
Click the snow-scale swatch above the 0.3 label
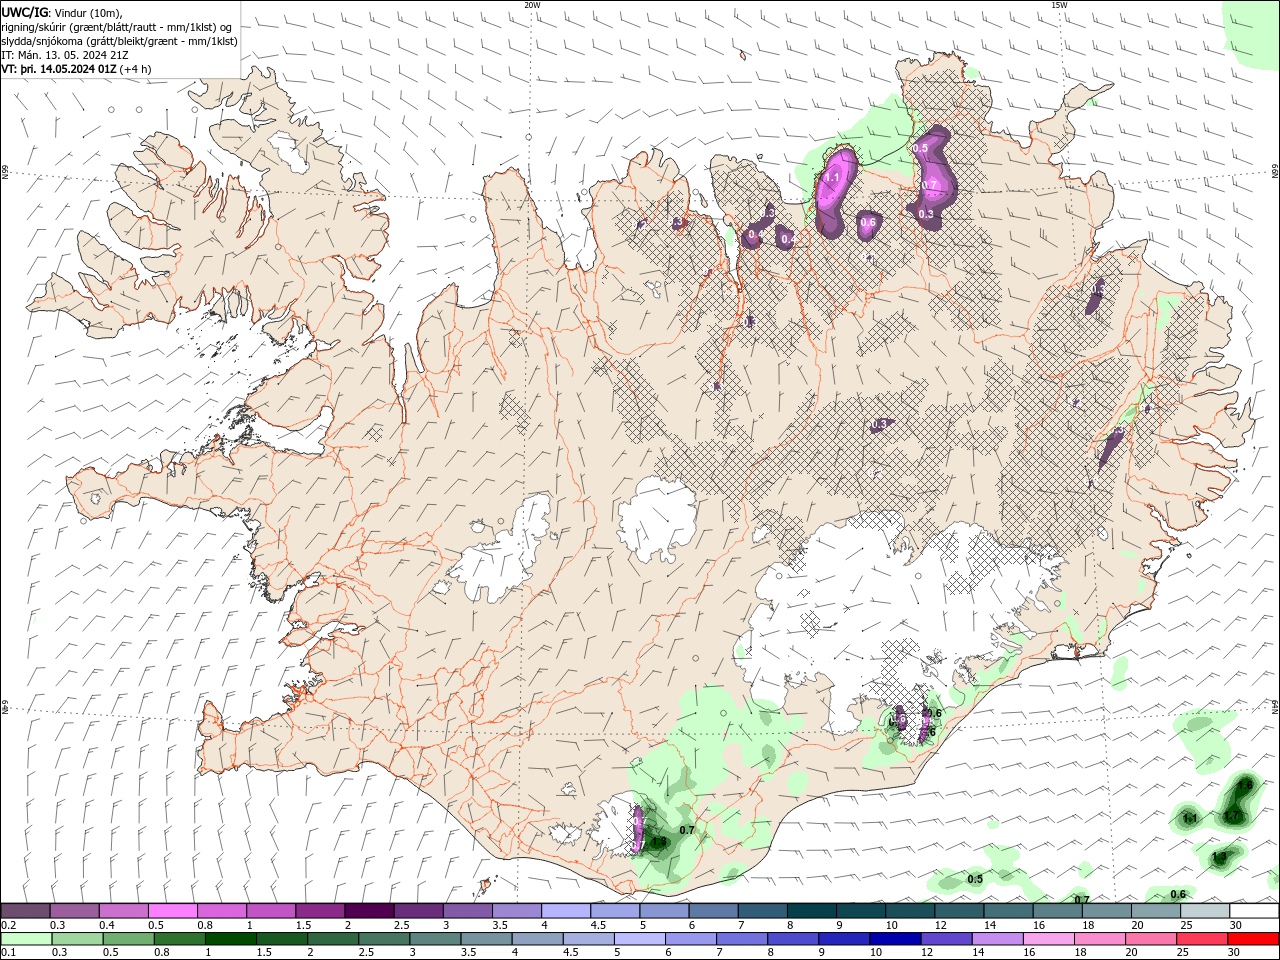coord(75,910)
